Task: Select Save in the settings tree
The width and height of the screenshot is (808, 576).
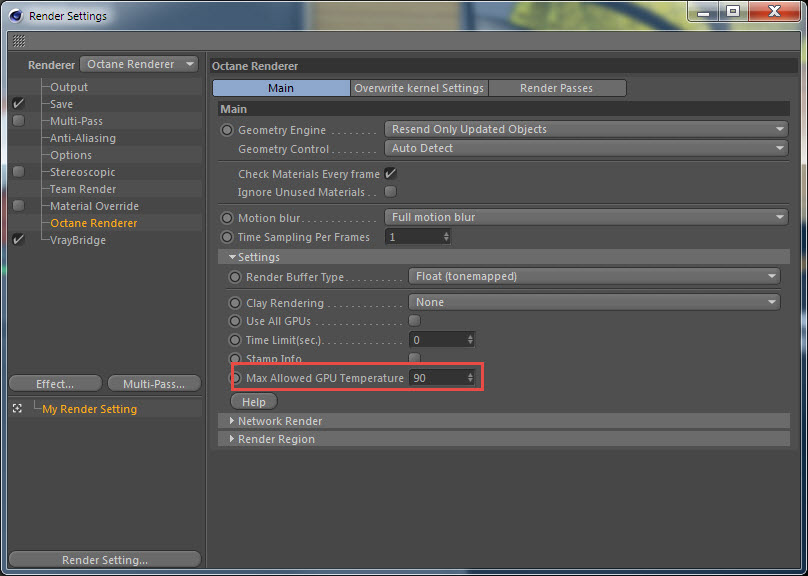Action: tap(61, 104)
